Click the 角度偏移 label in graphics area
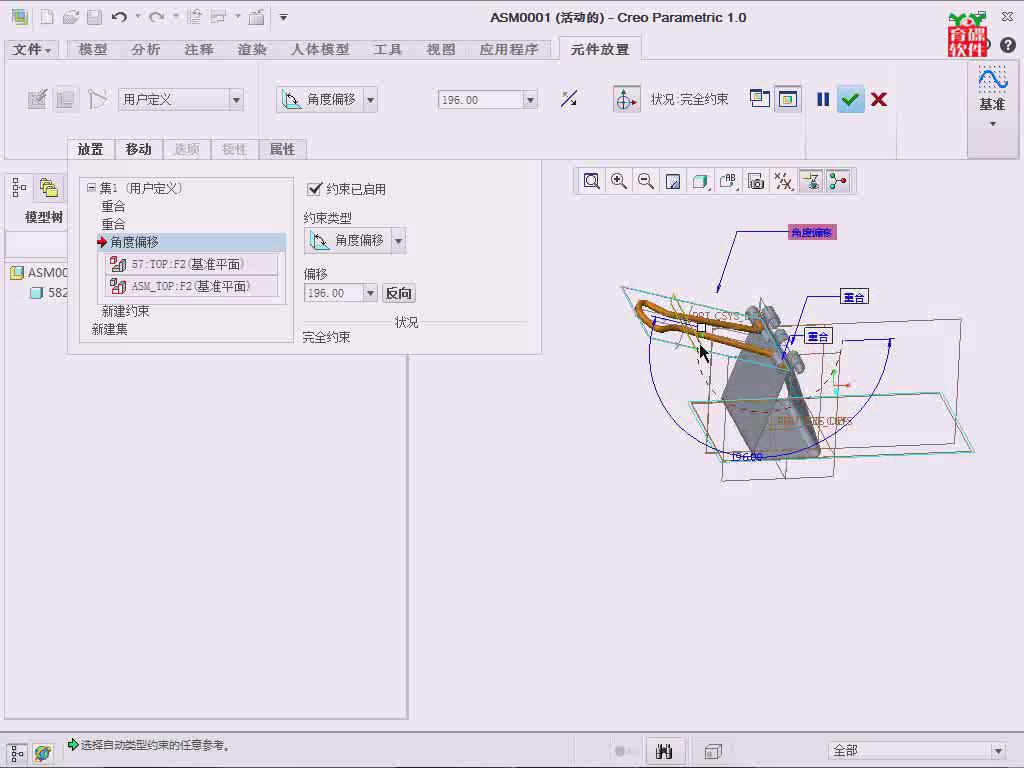Screen dimensions: 1024x768 tap(812, 232)
